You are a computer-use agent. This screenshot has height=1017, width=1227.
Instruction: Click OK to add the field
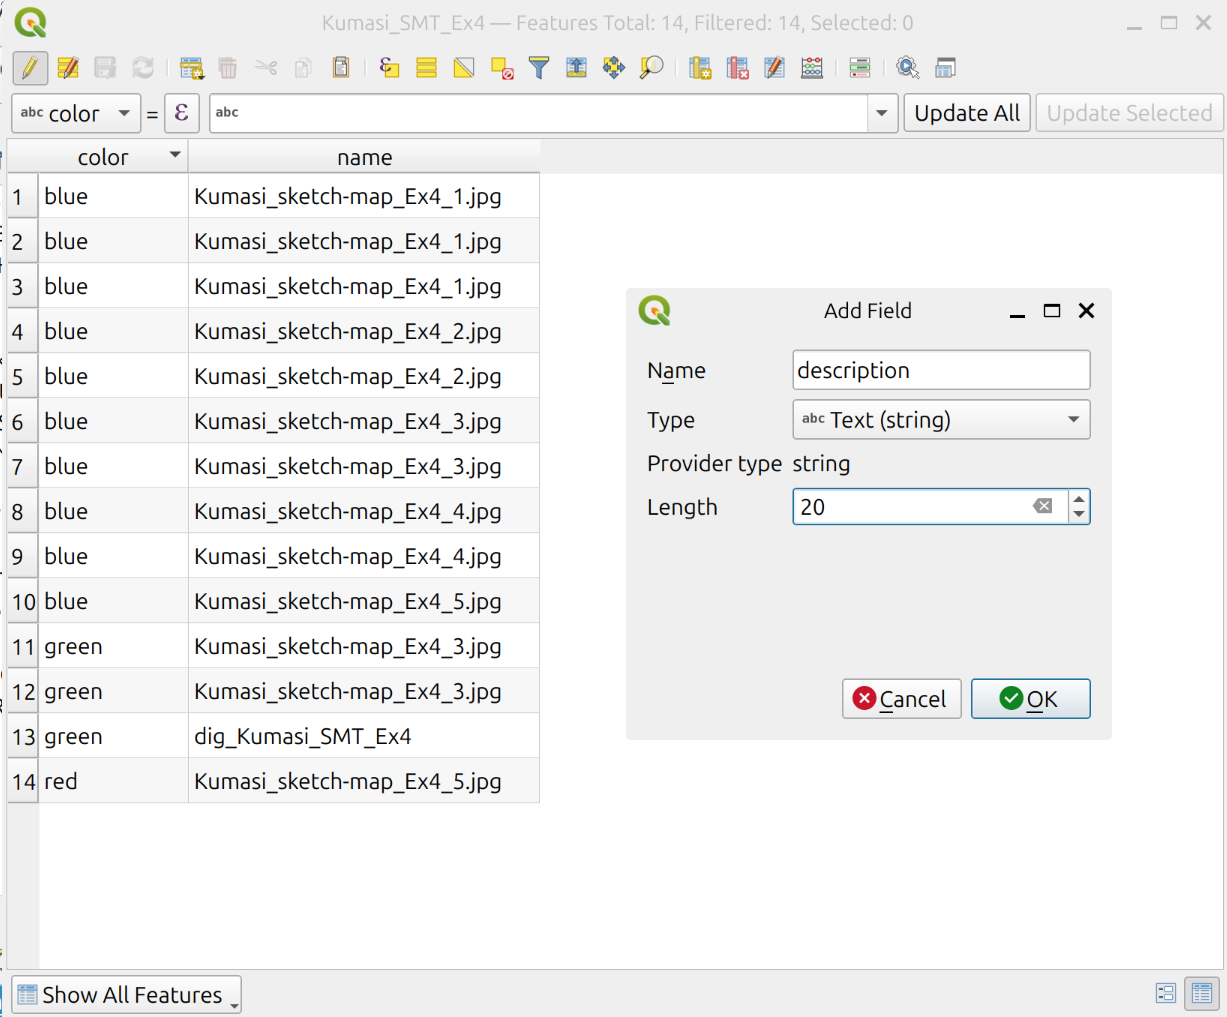pyautogui.click(x=1030, y=699)
